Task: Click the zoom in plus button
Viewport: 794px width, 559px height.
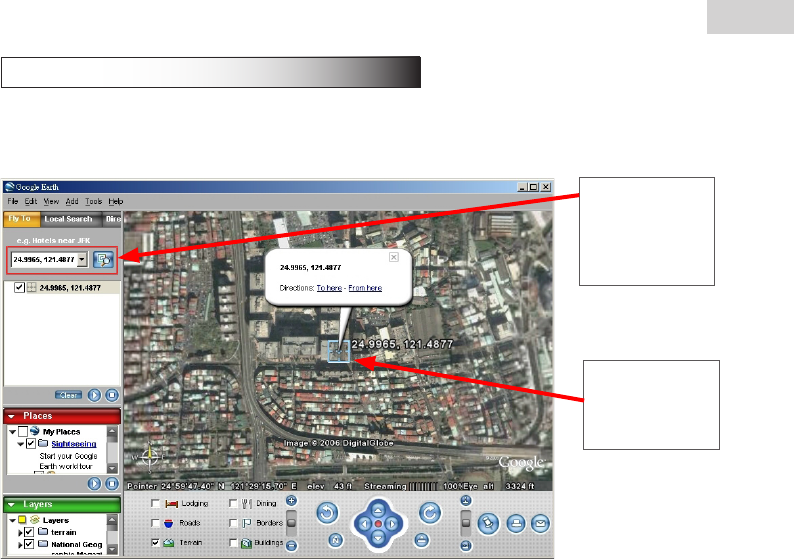Action: (291, 501)
